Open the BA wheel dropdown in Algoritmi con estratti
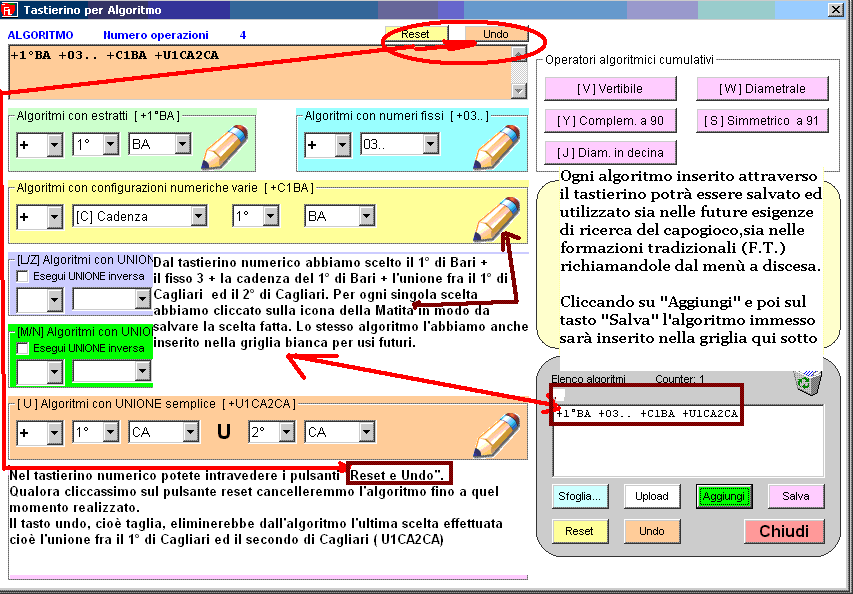Viewport: 853px width, 594px height. (x=182, y=145)
